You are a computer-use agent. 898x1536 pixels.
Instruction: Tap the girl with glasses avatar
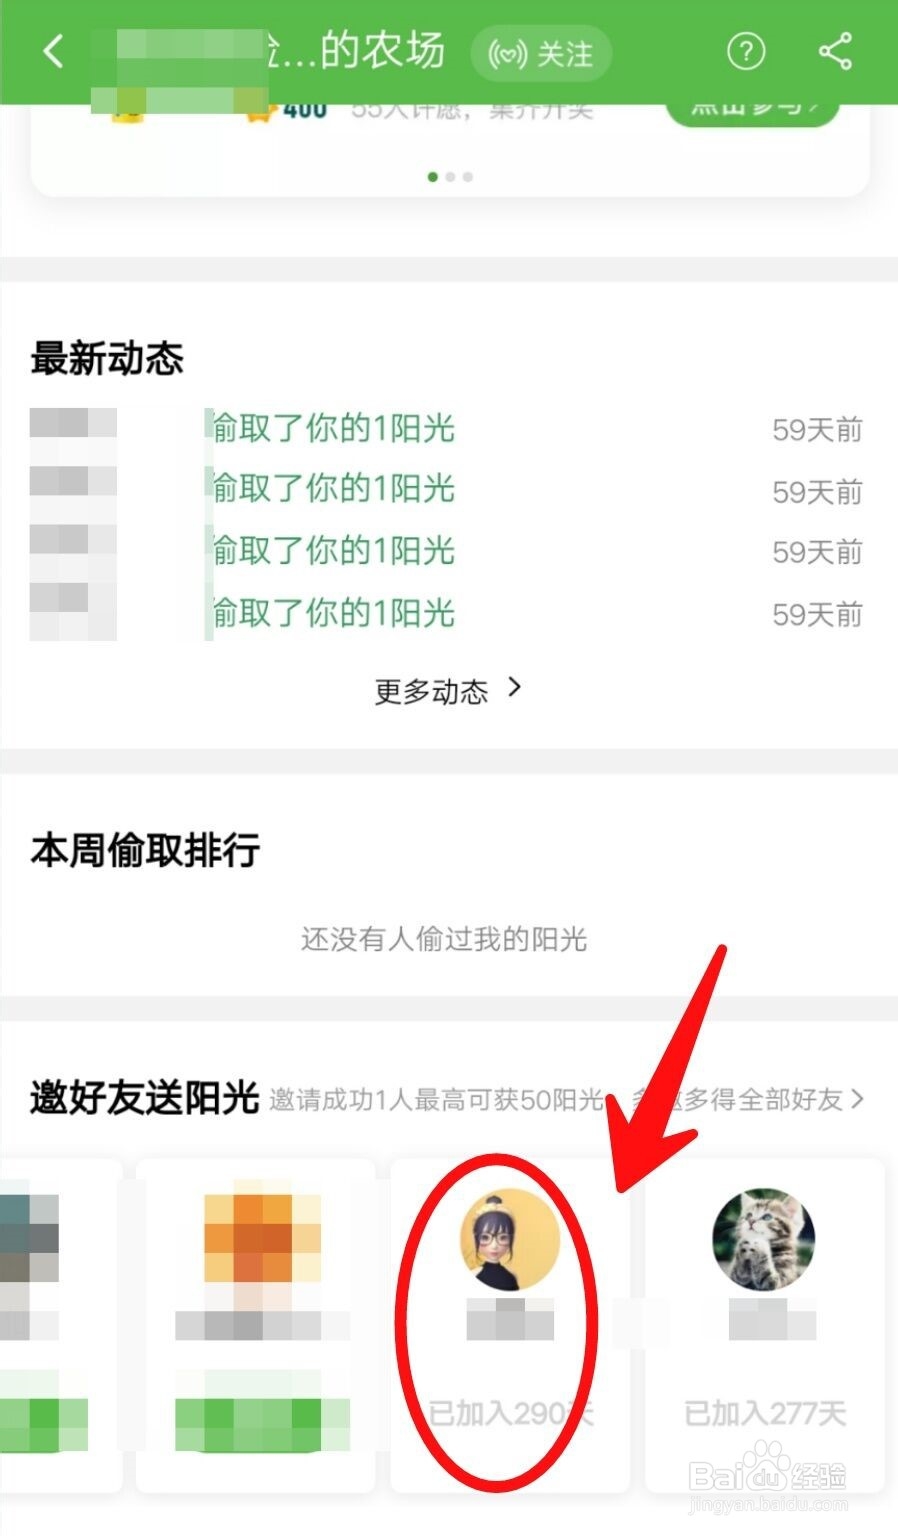(510, 1240)
